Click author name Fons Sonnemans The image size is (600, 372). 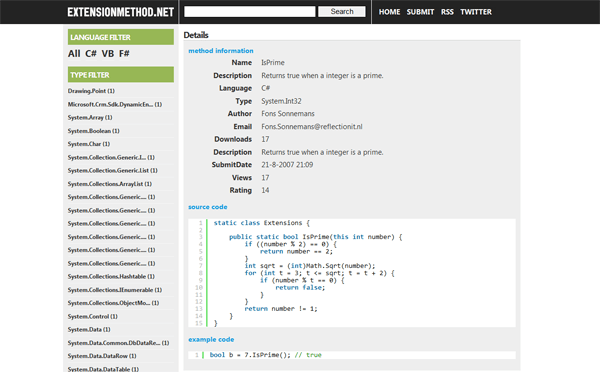pyautogui.click(x=288, y=114)
